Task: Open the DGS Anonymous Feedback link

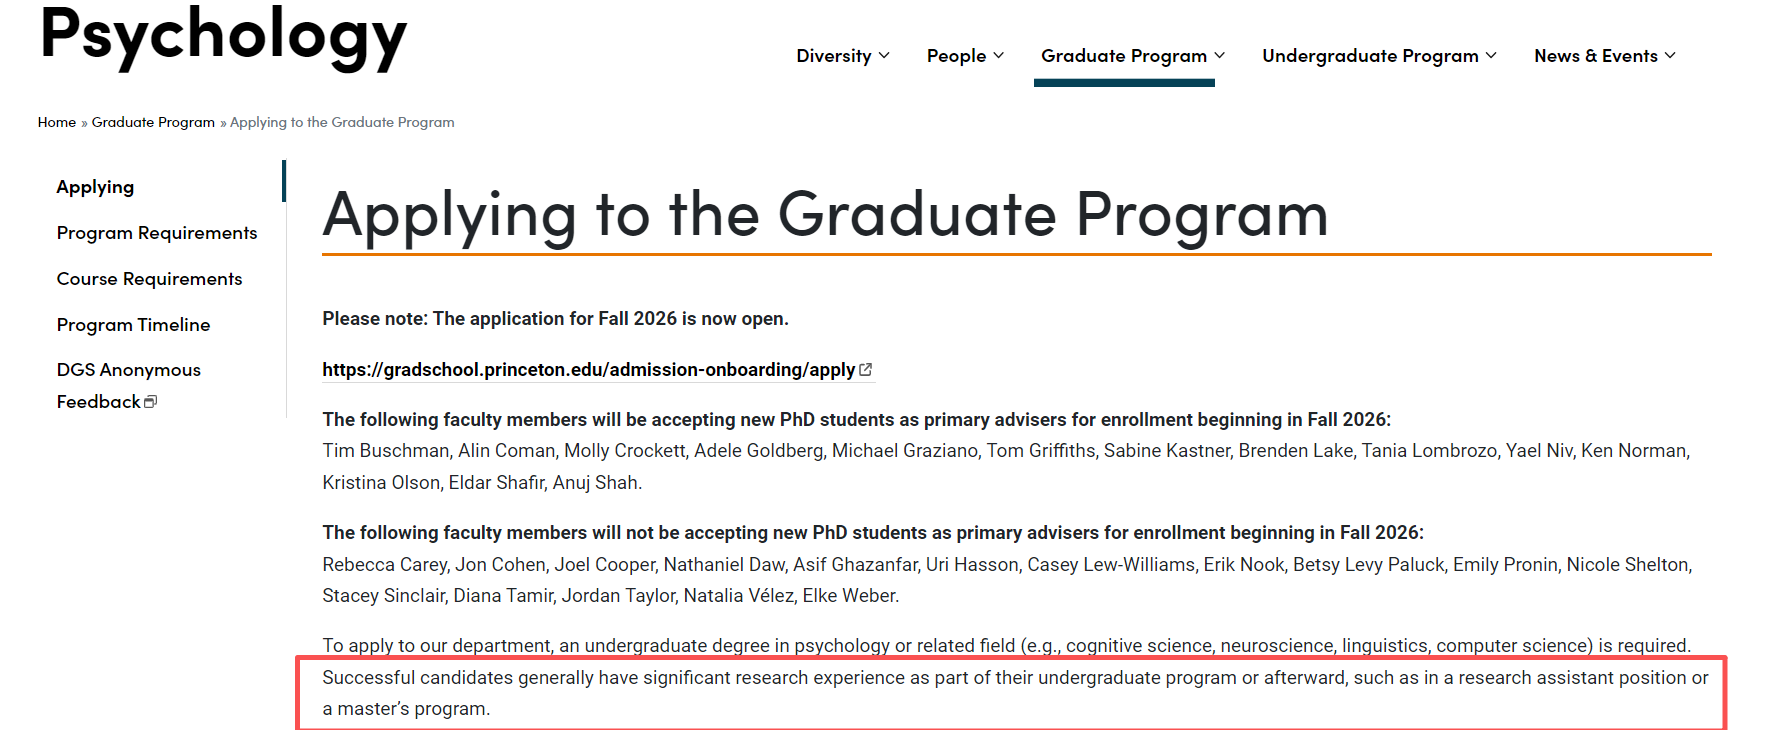Action: [x=128, y=371]
